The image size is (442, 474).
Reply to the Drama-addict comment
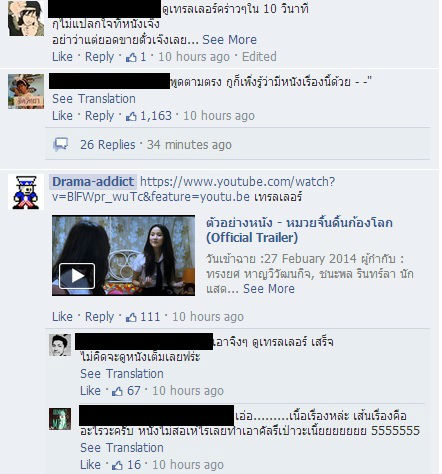[x=99, y=317]
